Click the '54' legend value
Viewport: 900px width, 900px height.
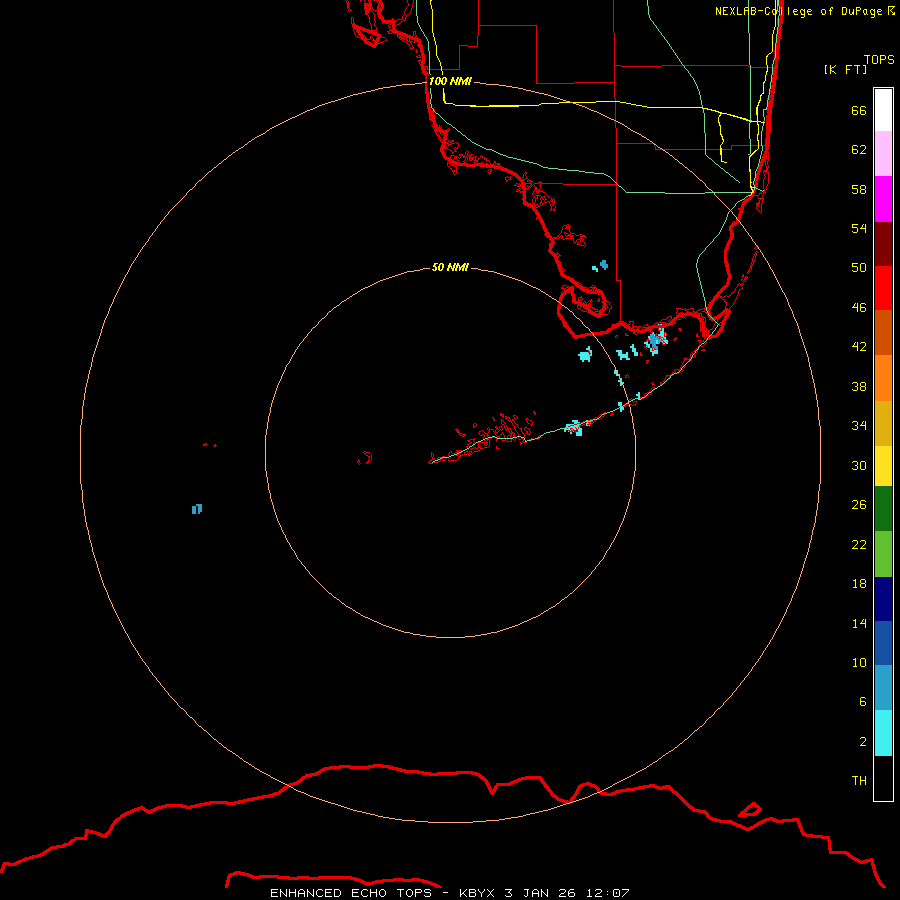(x=859, y=228)
